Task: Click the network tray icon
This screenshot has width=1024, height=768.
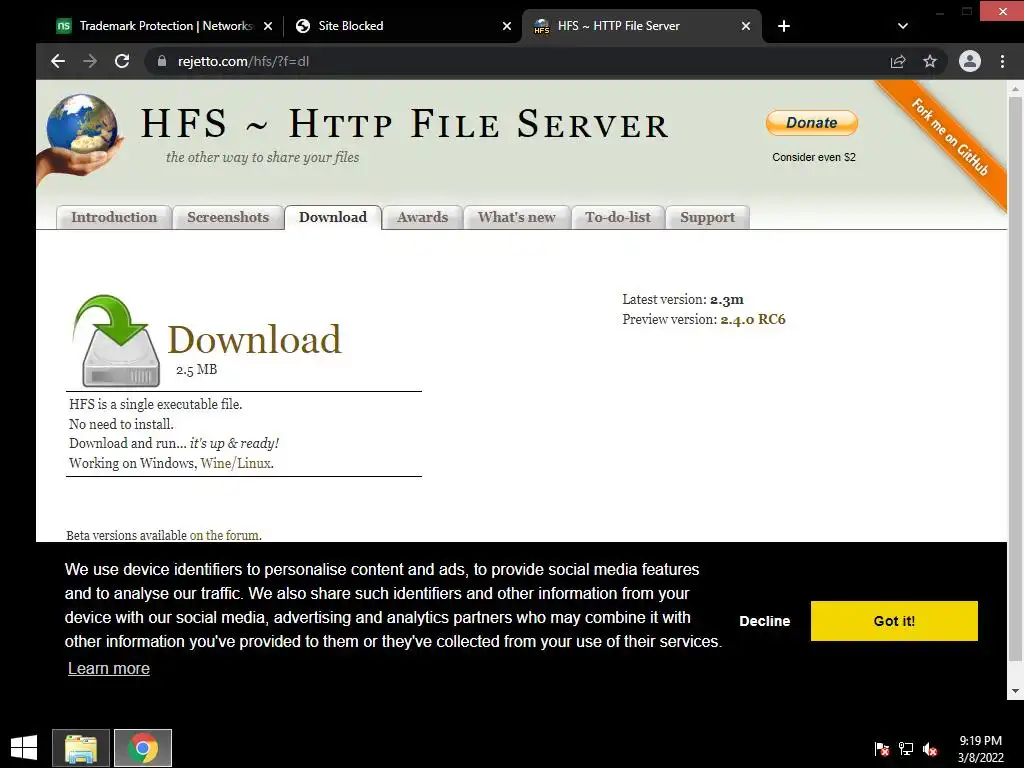Action: (906, 748)
